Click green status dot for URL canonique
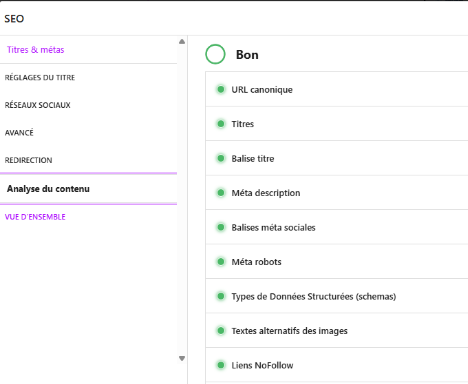 pyautogui.click(x=221, y=89)
